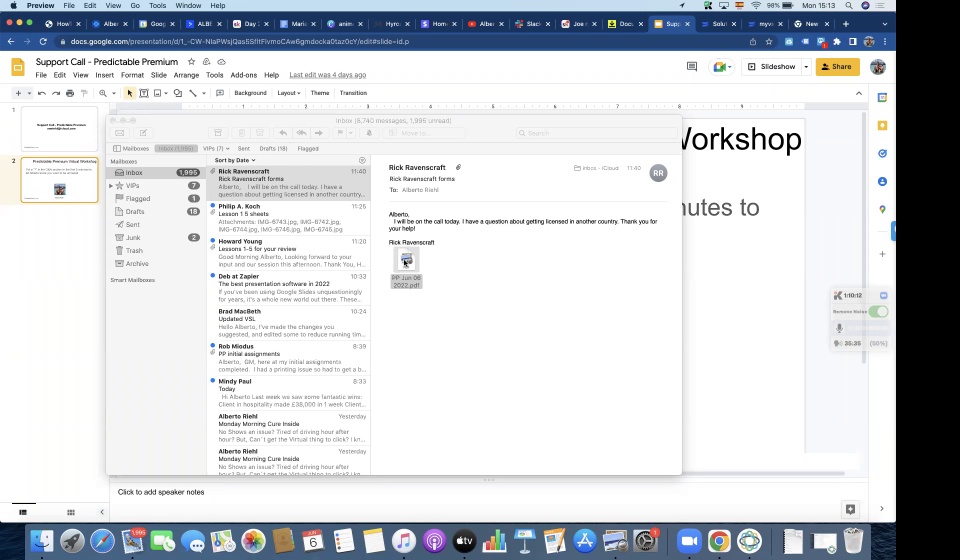Open the Insert menu in Slides
This screenshot has width=960, height=560.
105,75
